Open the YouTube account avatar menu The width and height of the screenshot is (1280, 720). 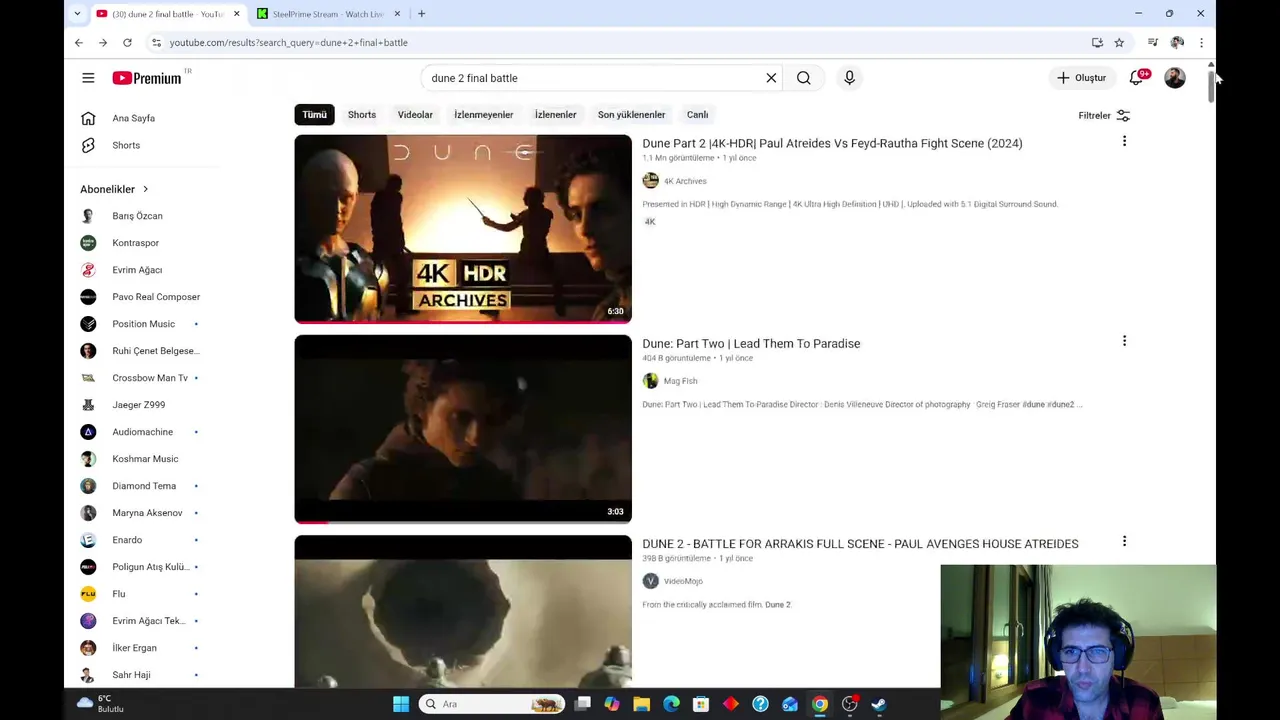click(x=1175, y=78)
